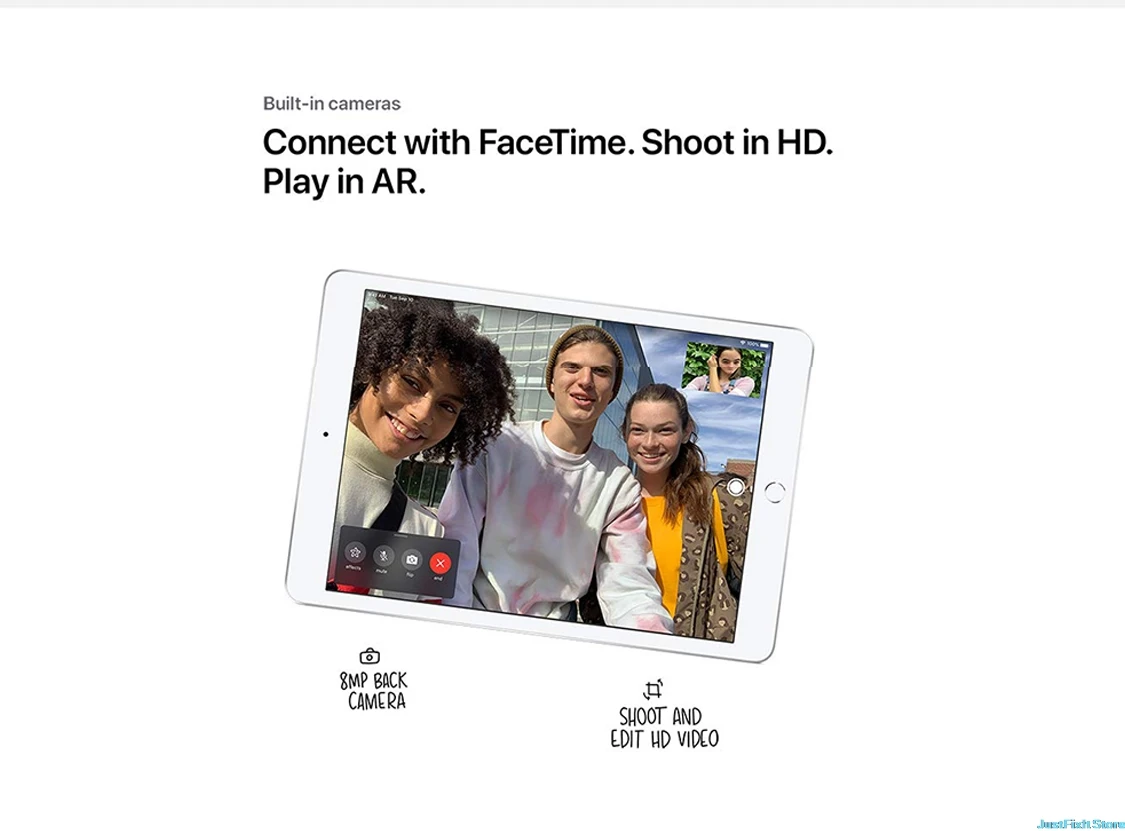Click the camera icon above 8MP Back Camera
This screenshot has height=831, width=1125.
click(369, 656)
